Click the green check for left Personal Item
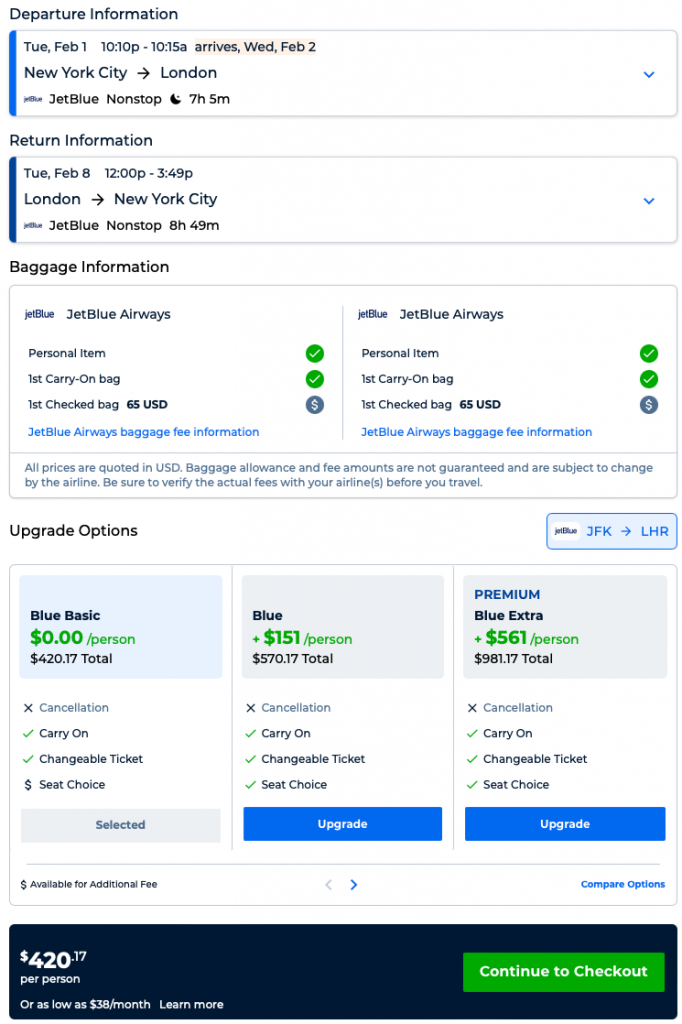 pos(315,353)
